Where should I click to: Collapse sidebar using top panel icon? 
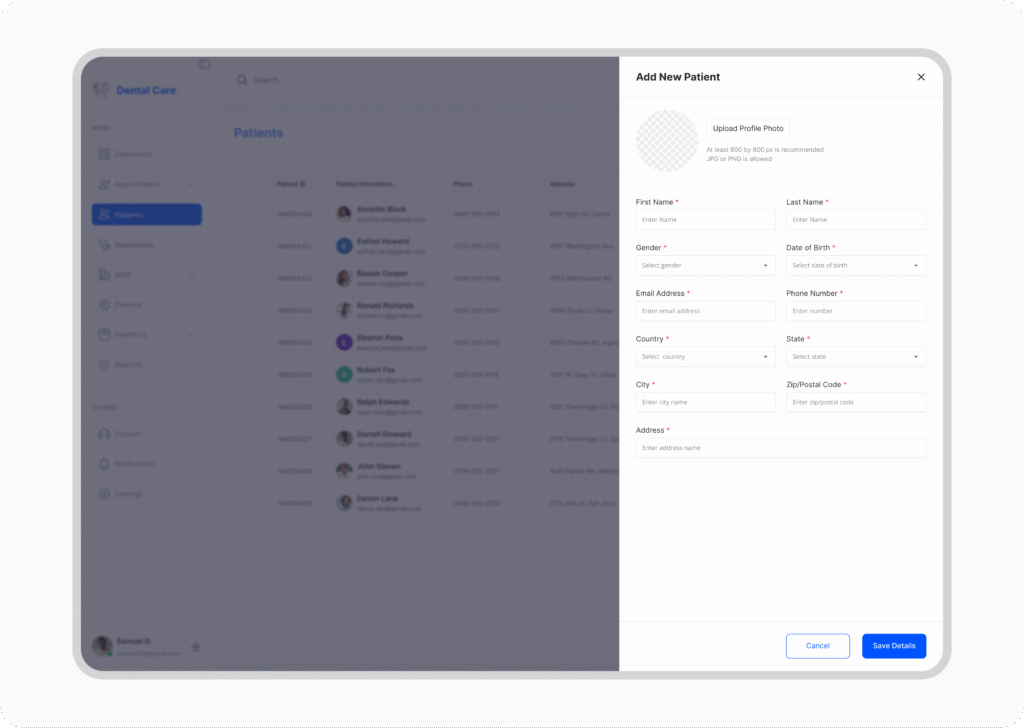(204, 64)
